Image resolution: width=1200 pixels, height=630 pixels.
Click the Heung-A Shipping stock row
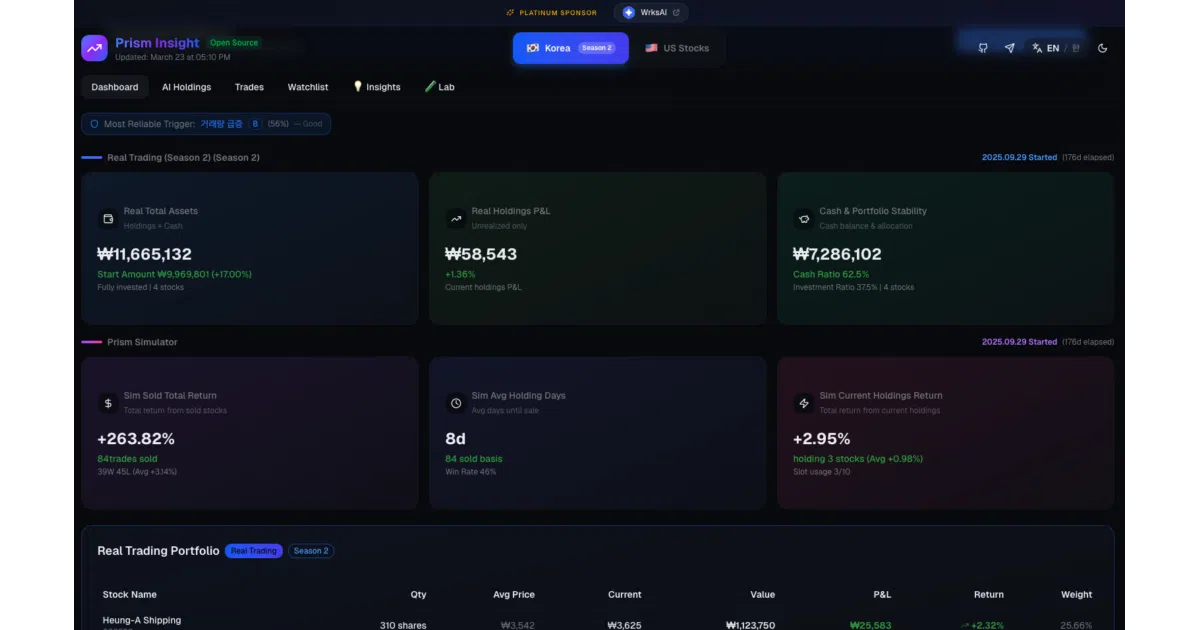598,623
